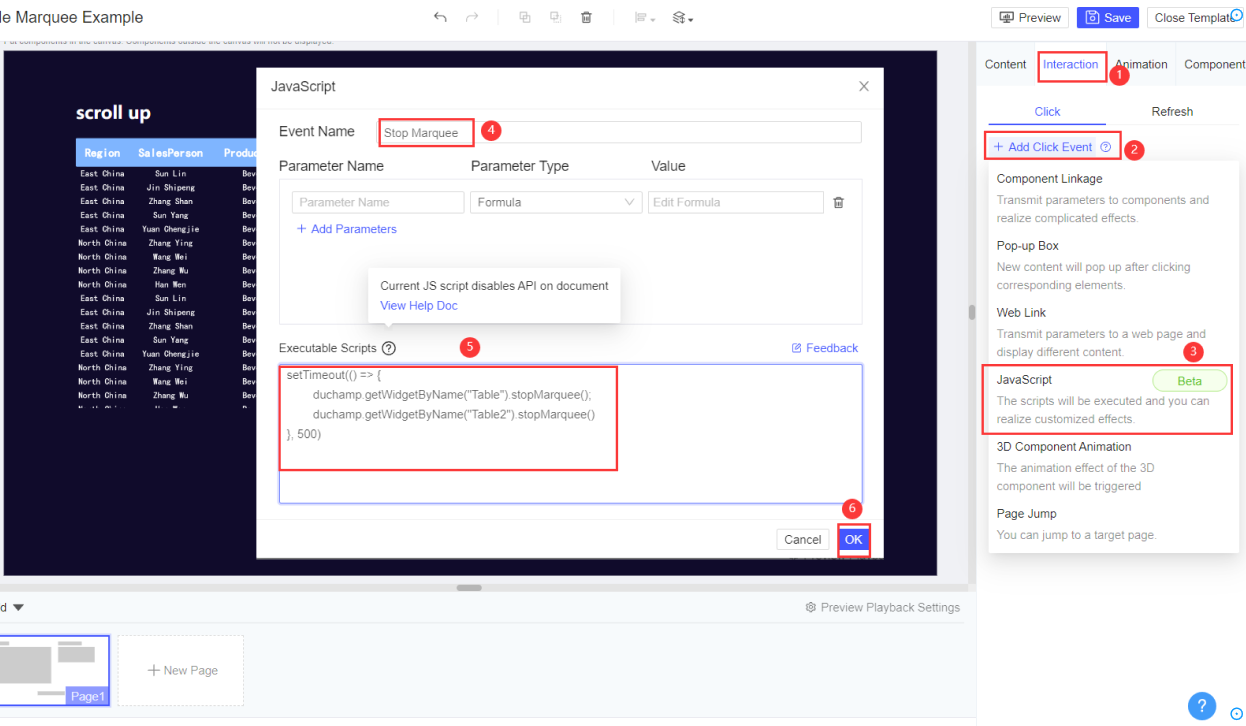Screen dimensions: 1246x726
Task: Delete the component using the toolbar trash icon
Action: tap(586, 17)
